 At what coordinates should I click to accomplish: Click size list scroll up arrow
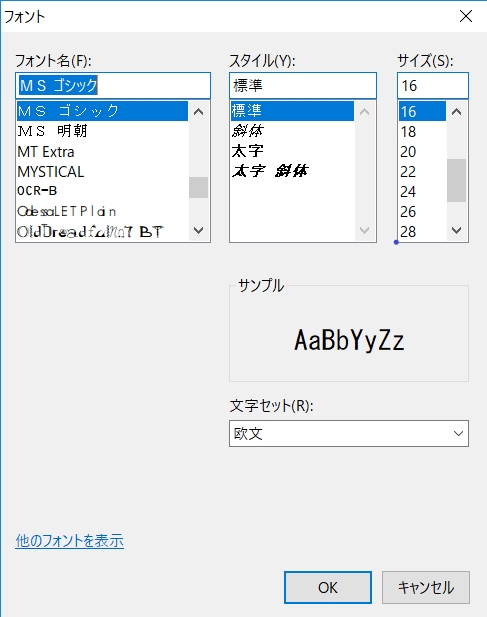point(456,112)
